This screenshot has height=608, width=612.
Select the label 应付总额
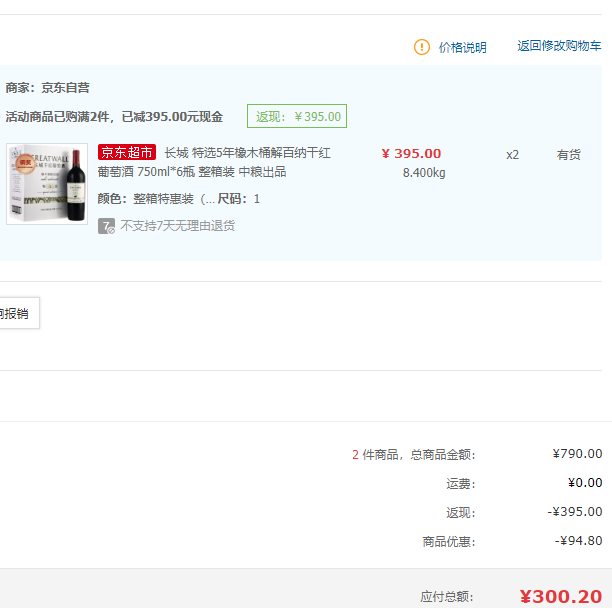pyautogui.click(x=447, y=597)
